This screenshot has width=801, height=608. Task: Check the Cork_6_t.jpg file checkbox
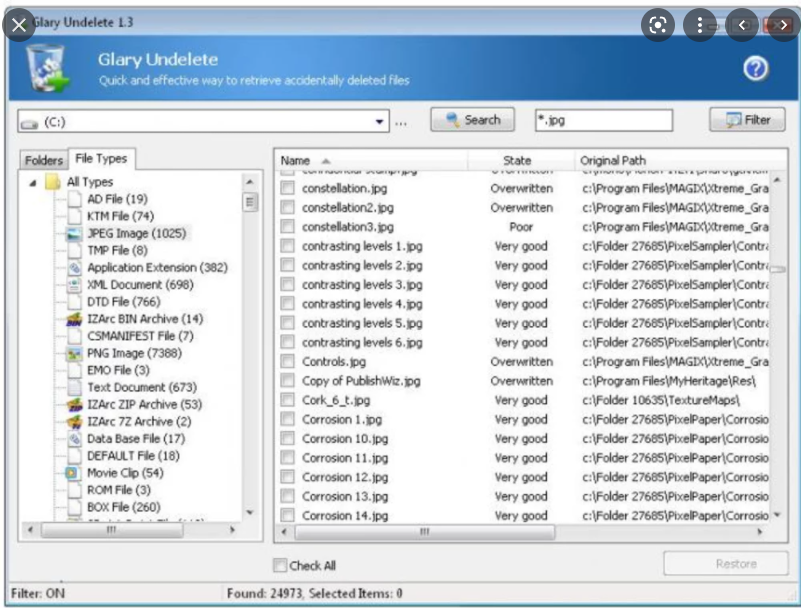(288, 400)
